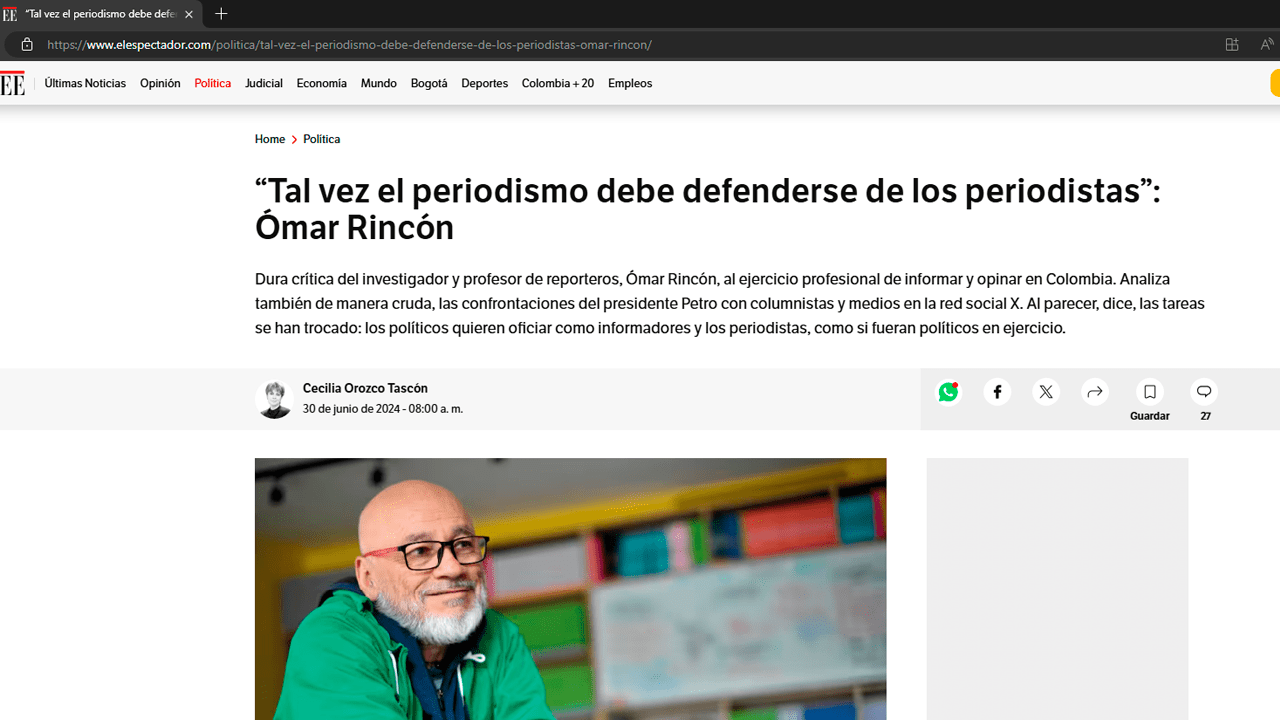Click the share arrow icon

1095,392
